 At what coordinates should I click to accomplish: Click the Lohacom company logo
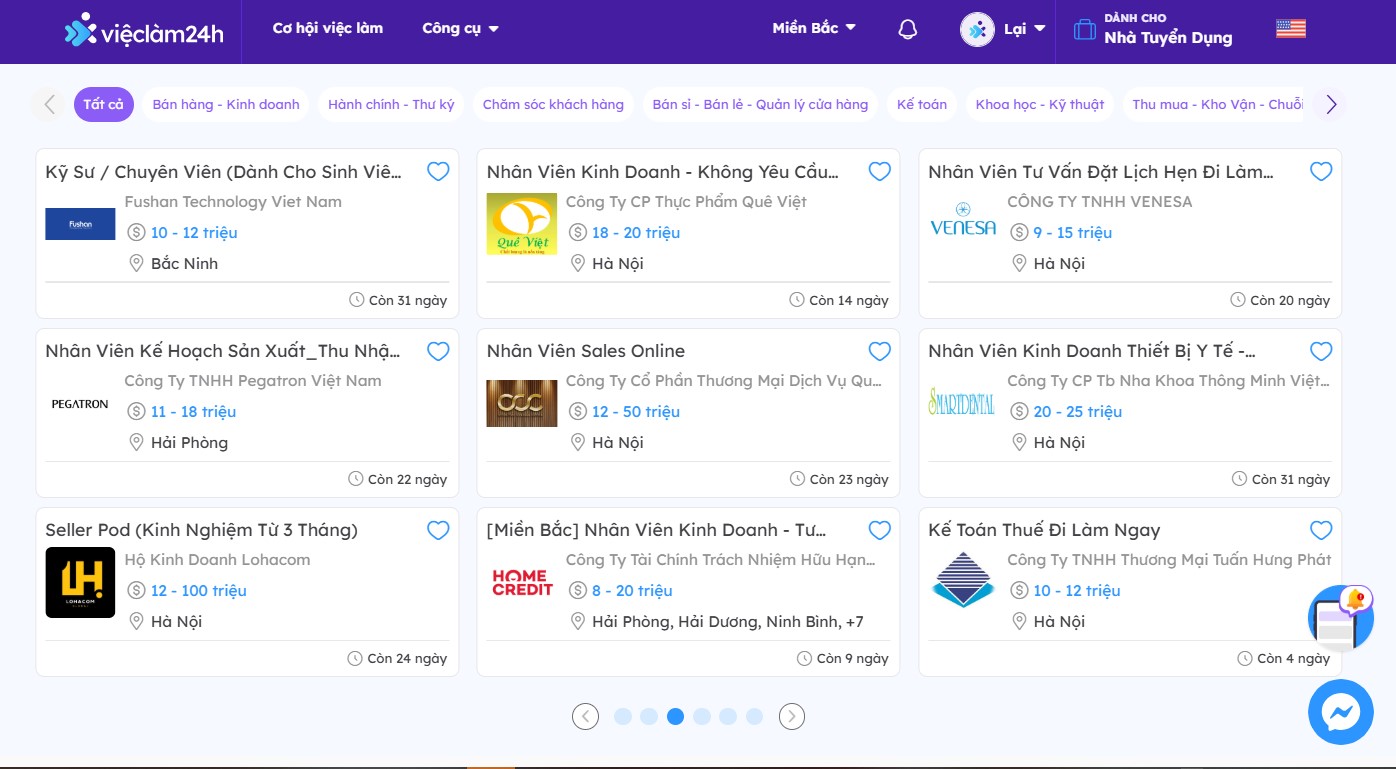pos(80,582)
